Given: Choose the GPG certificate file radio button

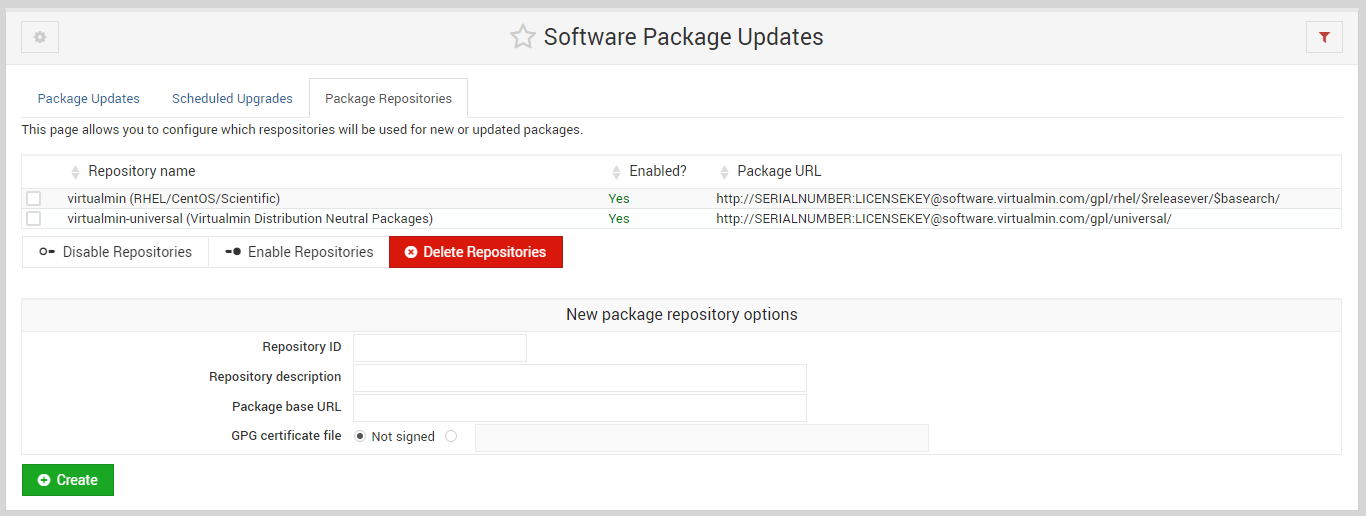Looking at the screenshot, I should (x=451, y=436).
